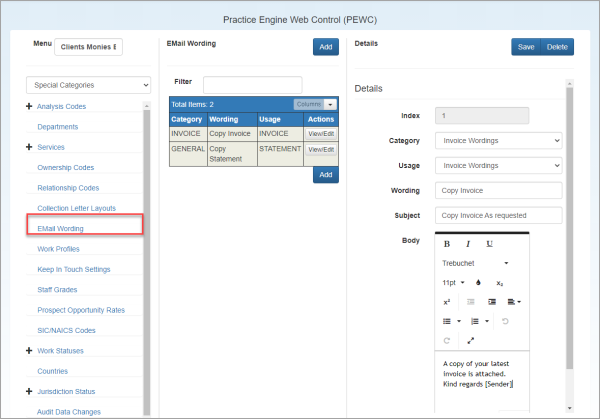Image resolution: width=600 pixels, height=419 pixels.
Task: Open the Countries link
Action: click(x=52, y=371)
